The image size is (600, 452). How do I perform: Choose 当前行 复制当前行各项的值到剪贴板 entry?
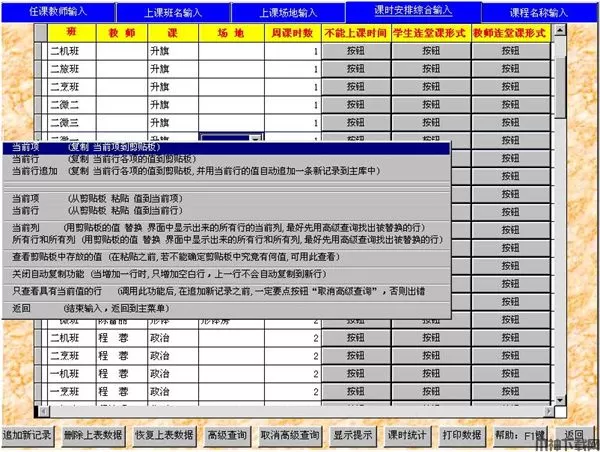(226, 159)
